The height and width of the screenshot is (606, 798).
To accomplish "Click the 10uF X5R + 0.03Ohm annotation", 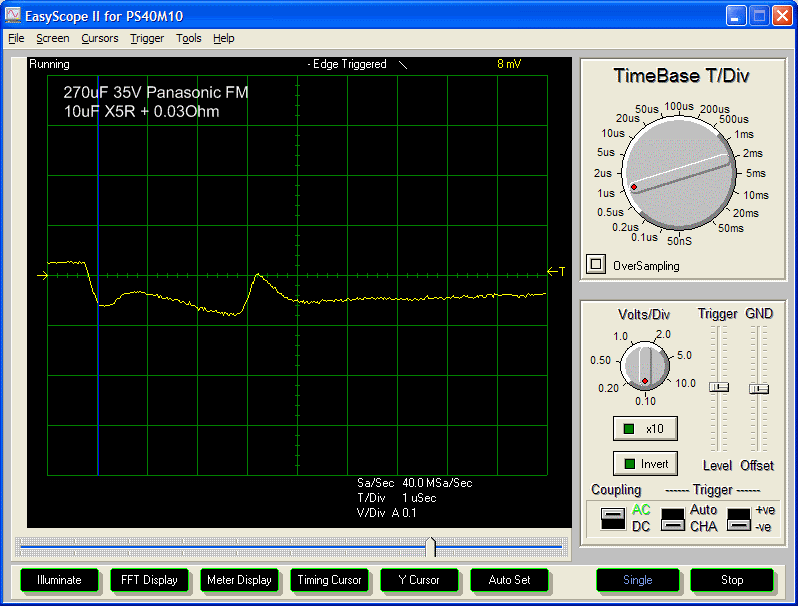I will pos(141,111).
